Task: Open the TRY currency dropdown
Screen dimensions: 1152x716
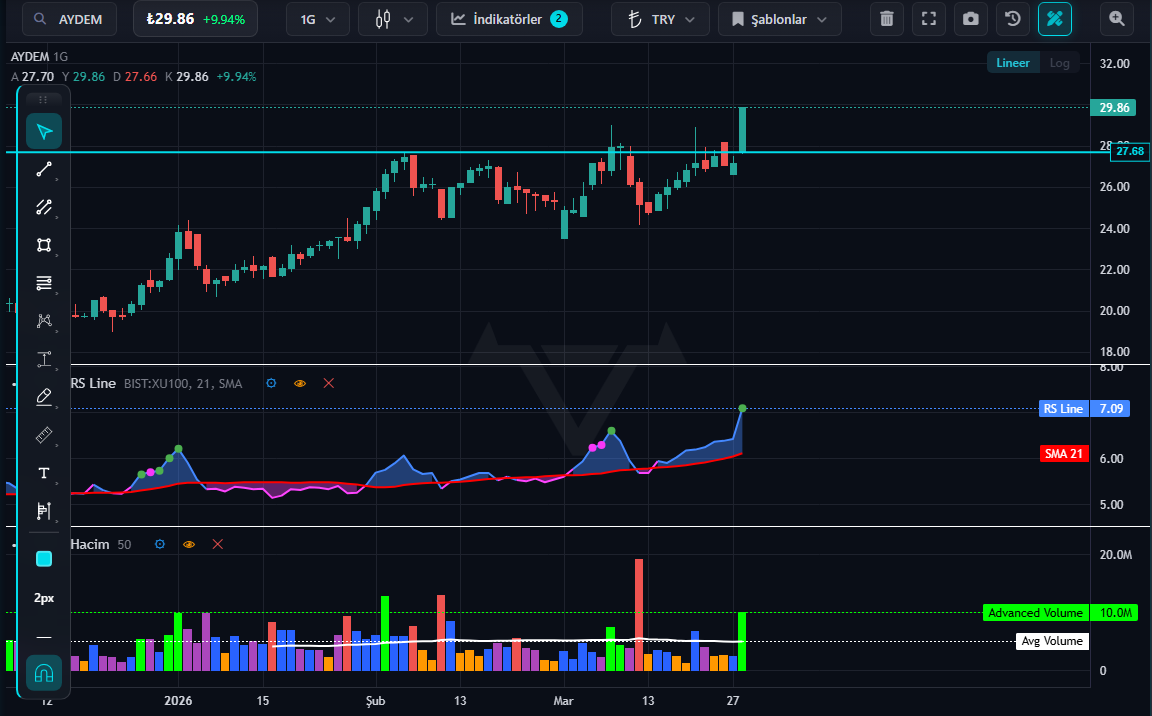Action: point(660,19)
